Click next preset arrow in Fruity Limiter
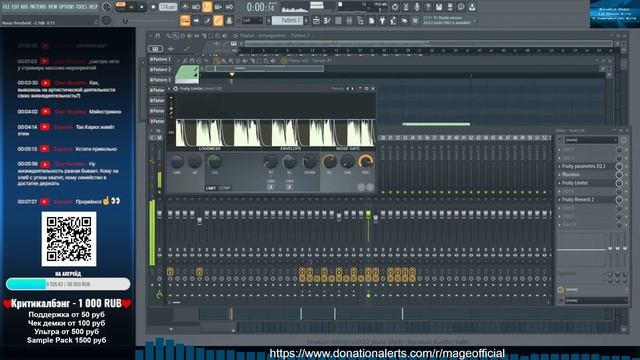The image size is (640, 360). [353, 89]
